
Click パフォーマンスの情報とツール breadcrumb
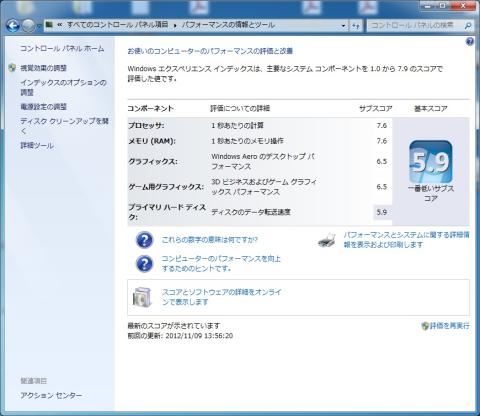pyautogui.click(x=228, y=25)
